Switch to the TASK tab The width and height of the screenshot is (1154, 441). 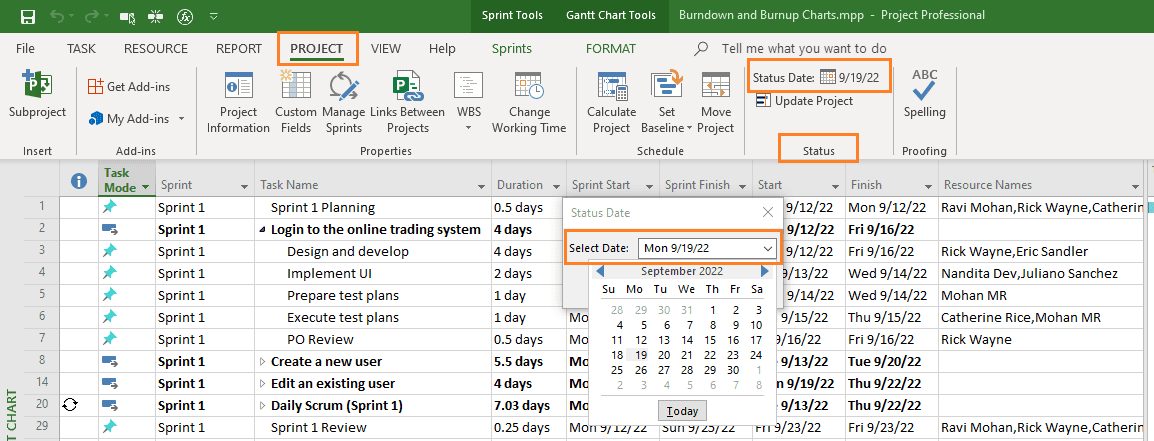pyautogui.click(x=81, y=49)
